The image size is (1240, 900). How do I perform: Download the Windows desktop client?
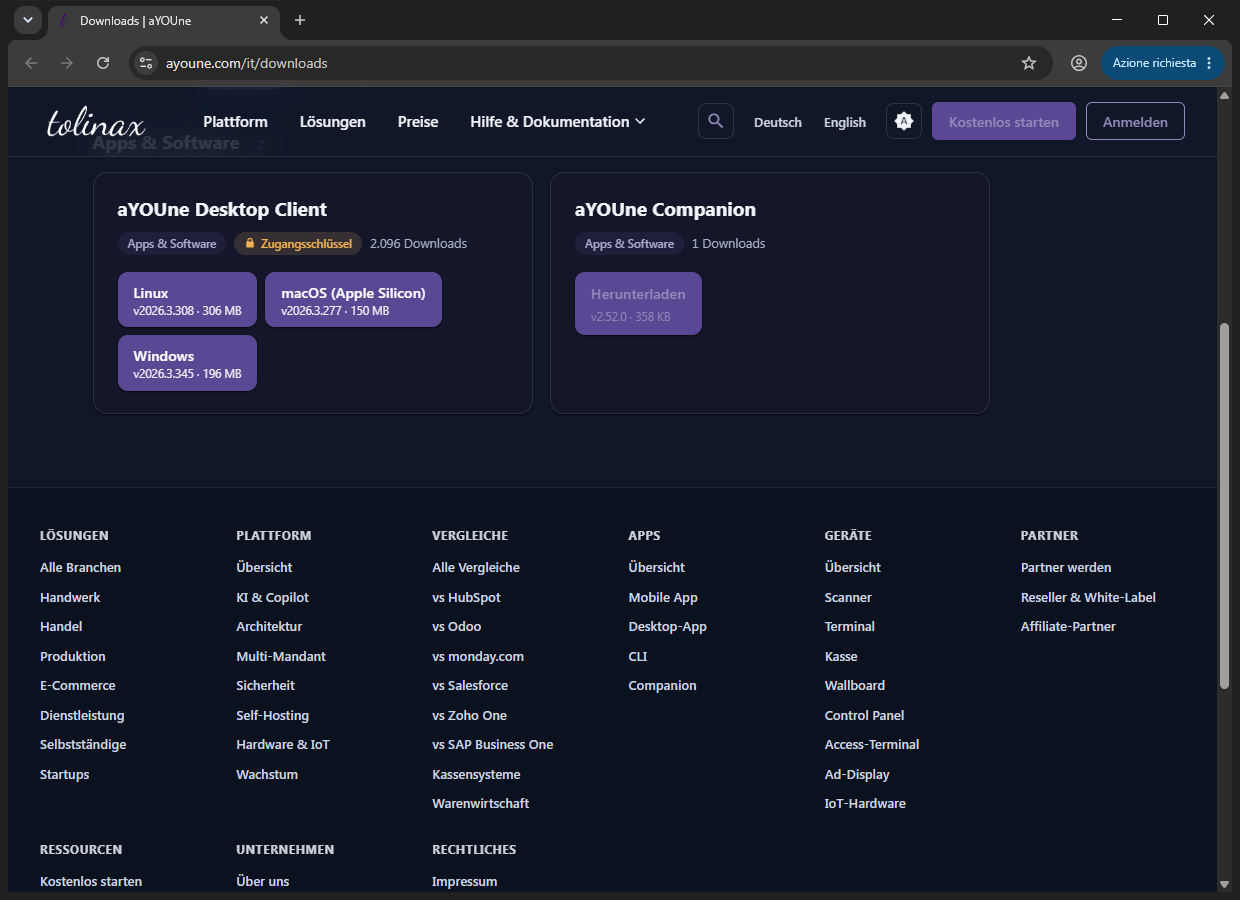pyautogui.click(x=187, y=363)
